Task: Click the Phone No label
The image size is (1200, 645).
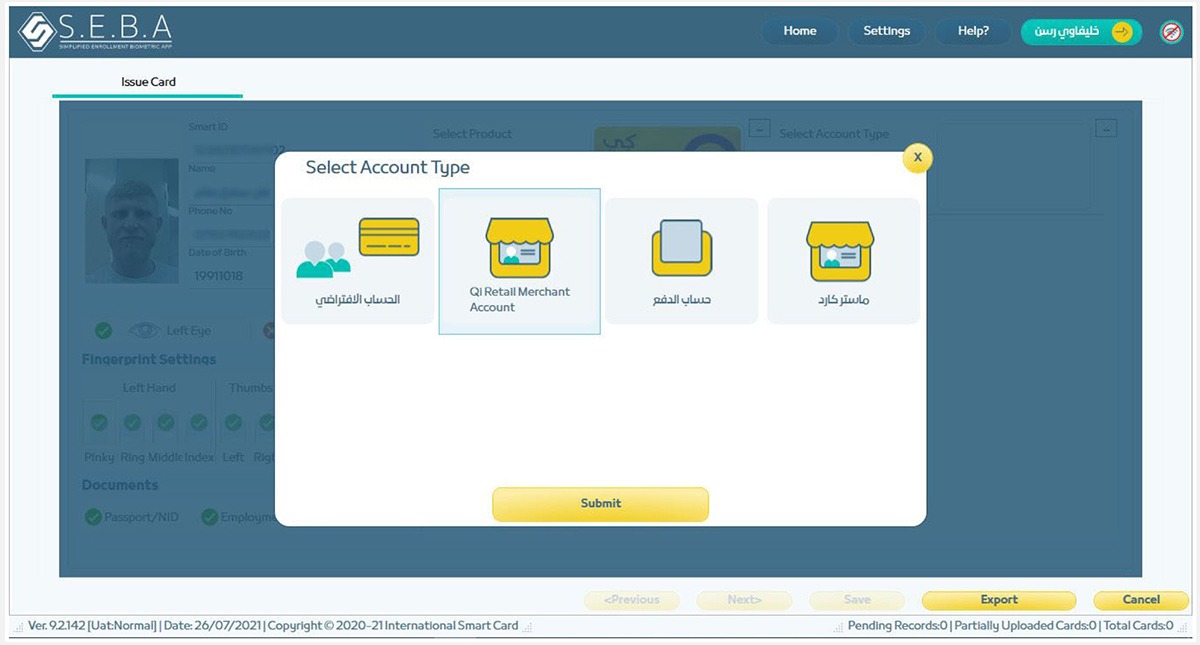Action: click(210, 211)
